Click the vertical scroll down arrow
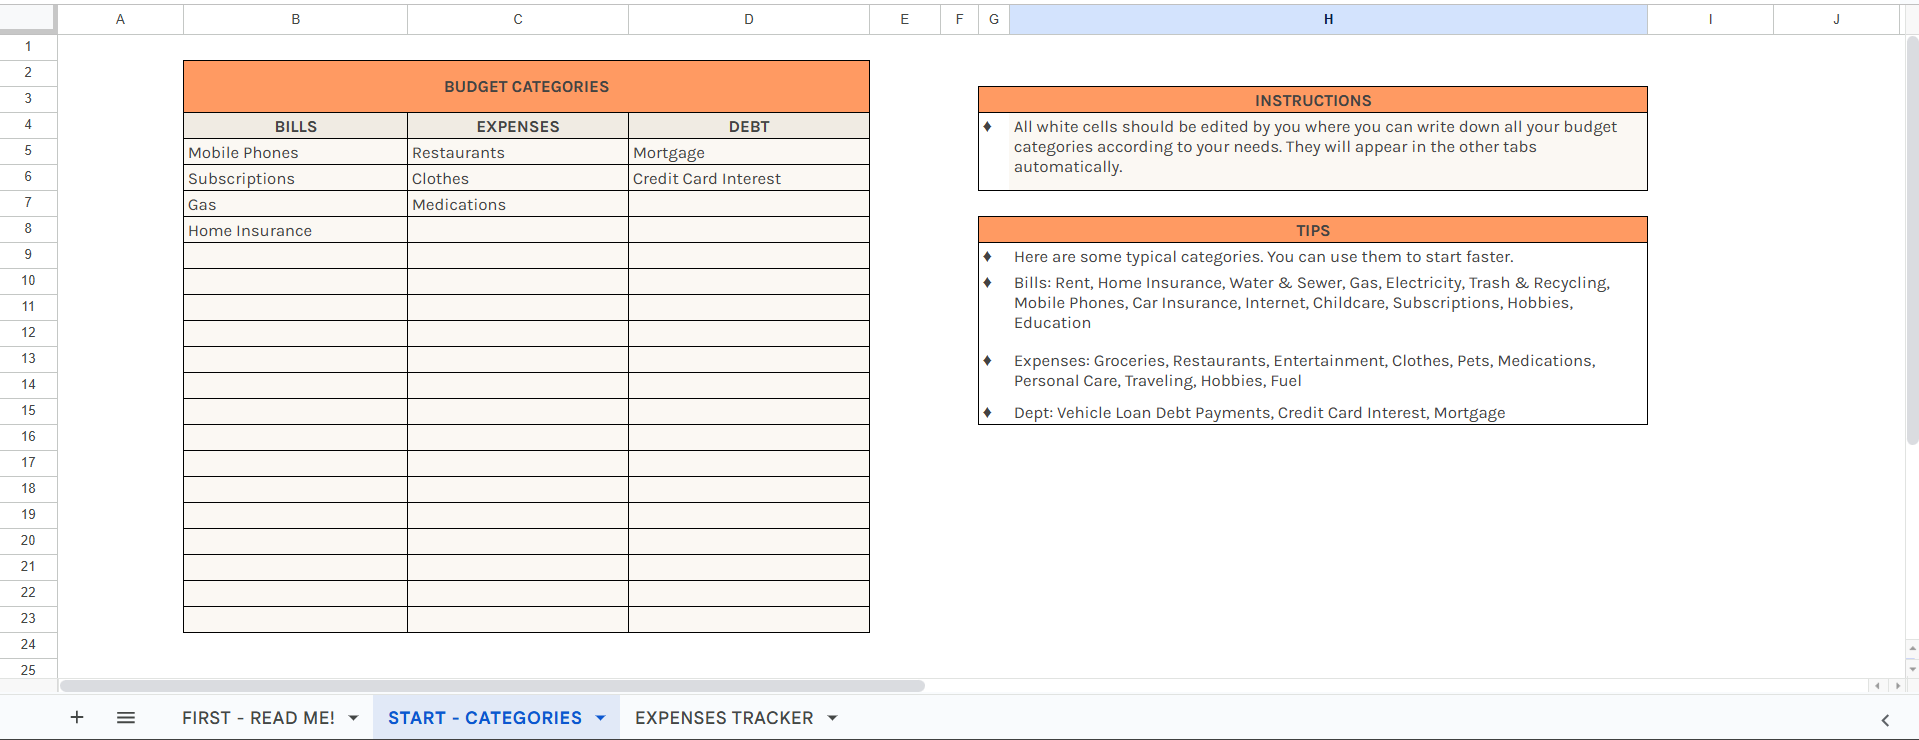This screenshot has height=740, width=1919. click(1912, 669)
